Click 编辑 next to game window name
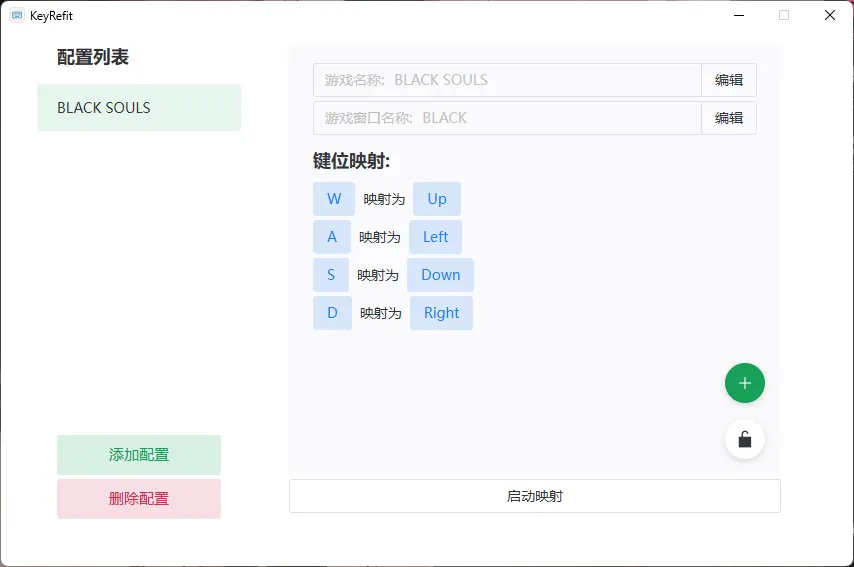This screenshot has height=567, width=854. [x=728, y=118]
